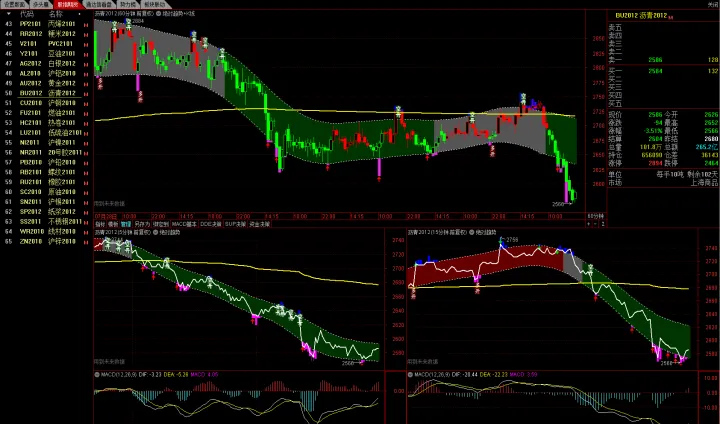
Task: Click the 关闭 button in the top right
Action: coord(712,4)
